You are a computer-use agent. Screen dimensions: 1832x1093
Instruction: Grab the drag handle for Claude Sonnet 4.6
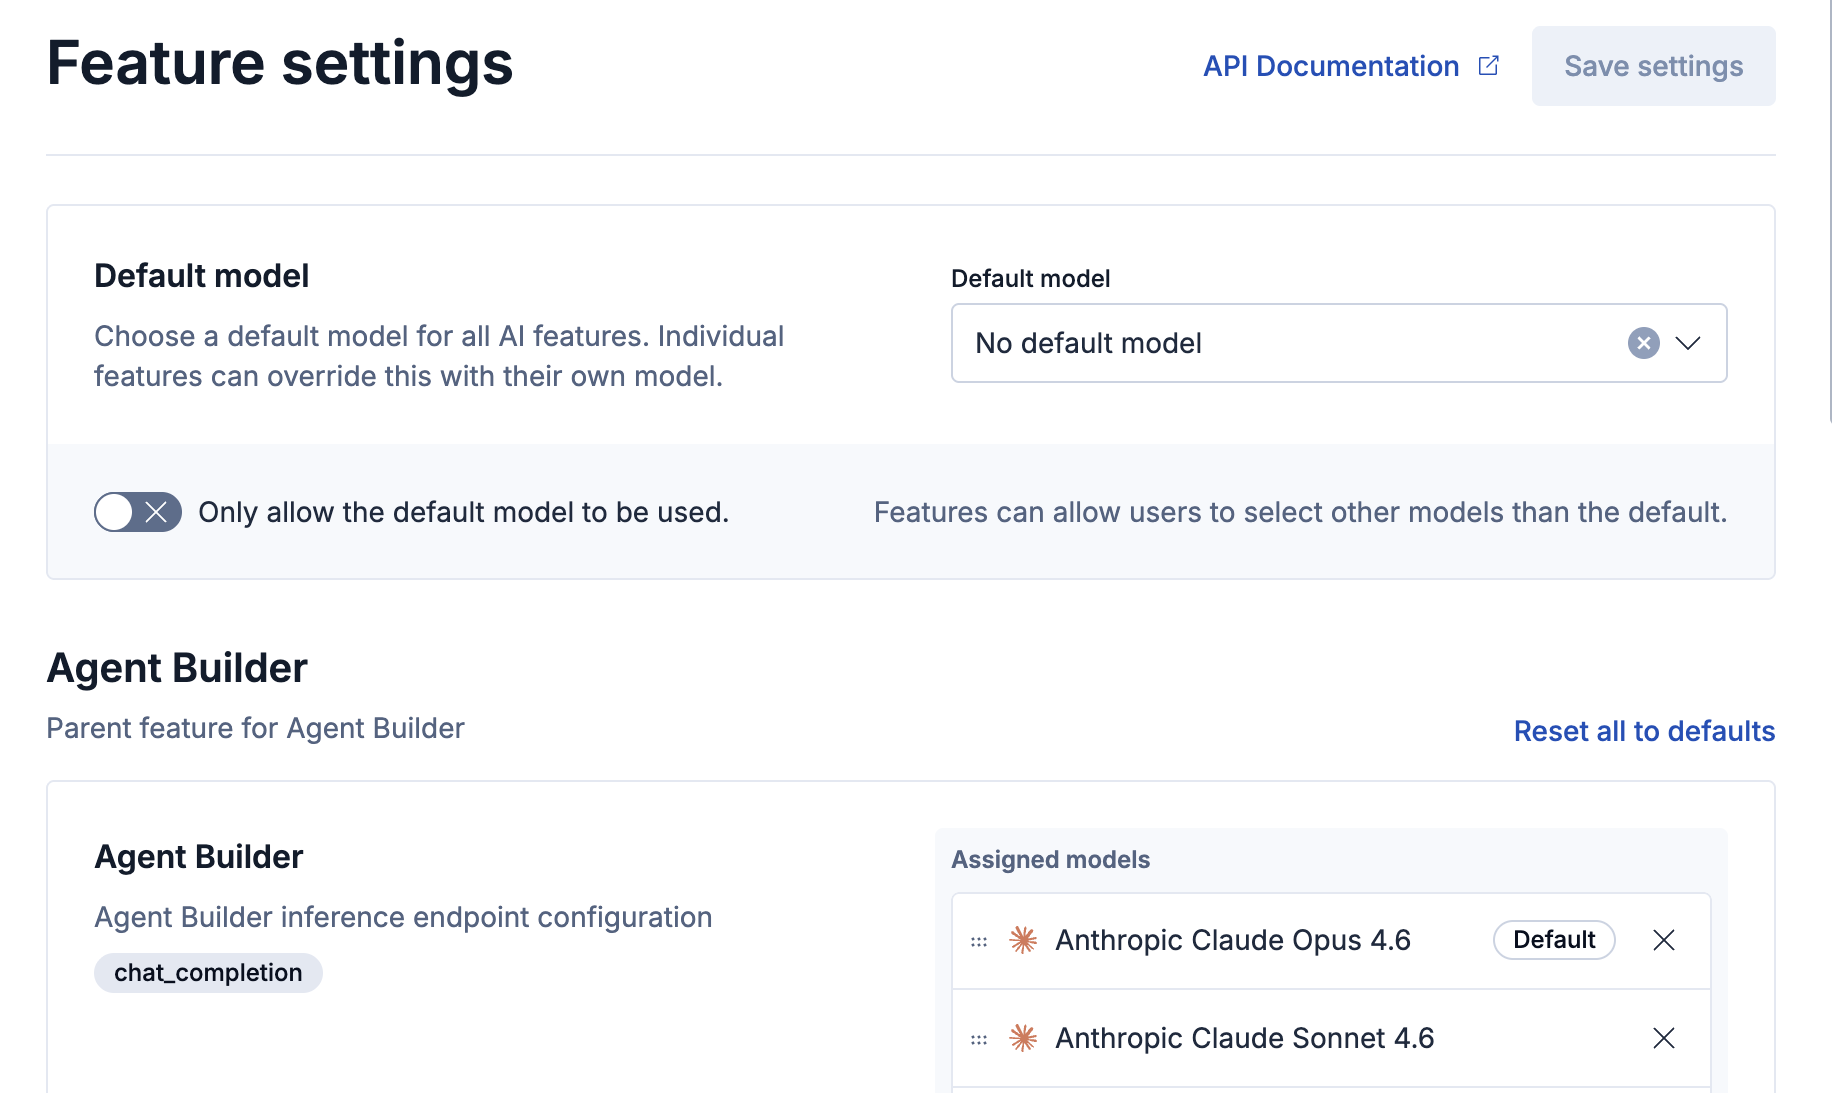[979, 1039]
